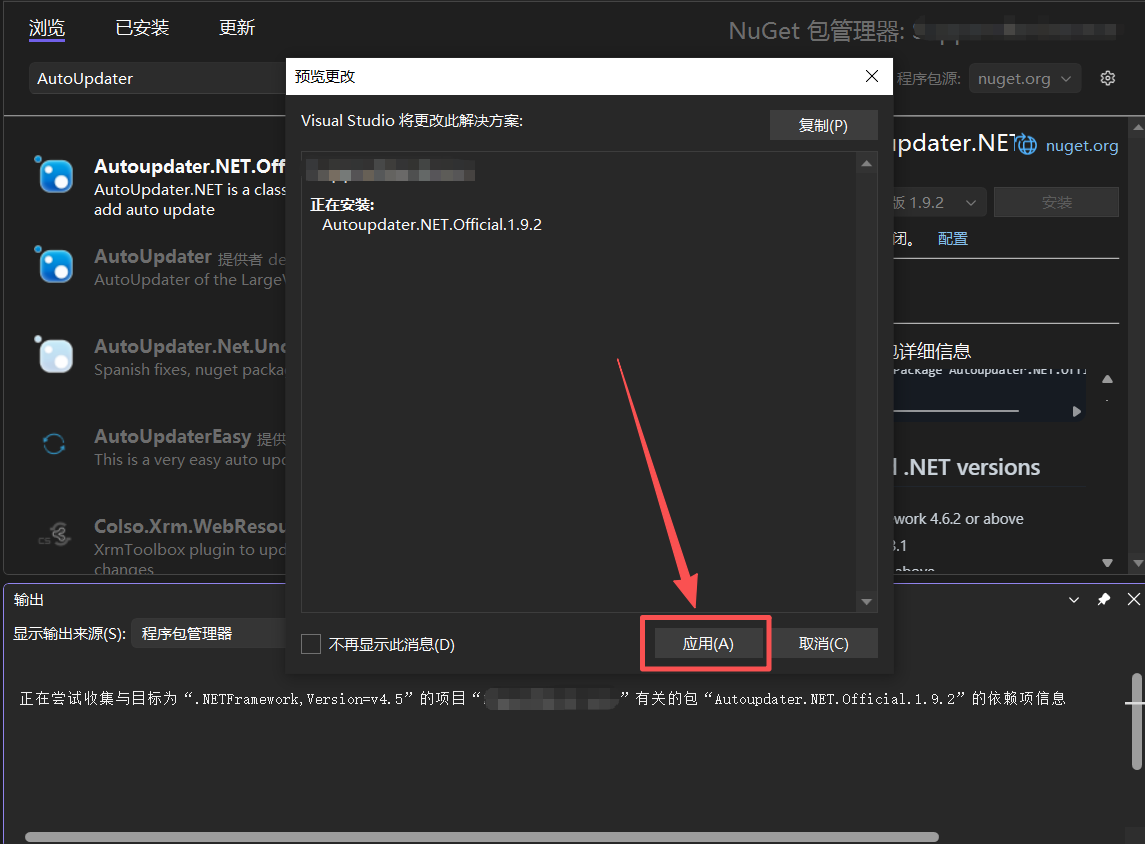
Task: Open the 1.9.2 version dropdown
Action: pyautogui.click(x=938, y=202)
